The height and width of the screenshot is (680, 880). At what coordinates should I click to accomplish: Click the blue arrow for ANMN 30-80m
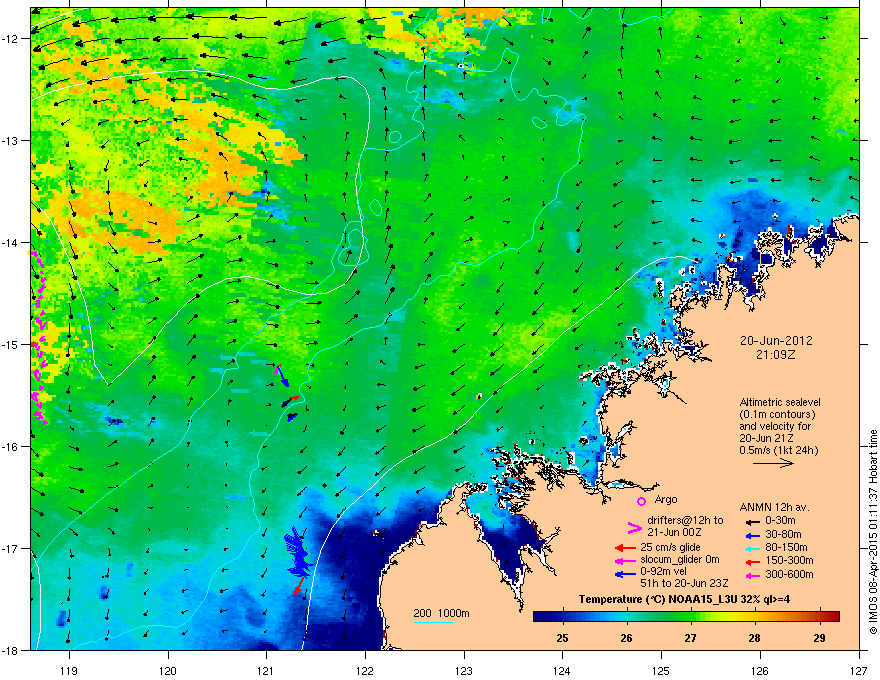751,535
